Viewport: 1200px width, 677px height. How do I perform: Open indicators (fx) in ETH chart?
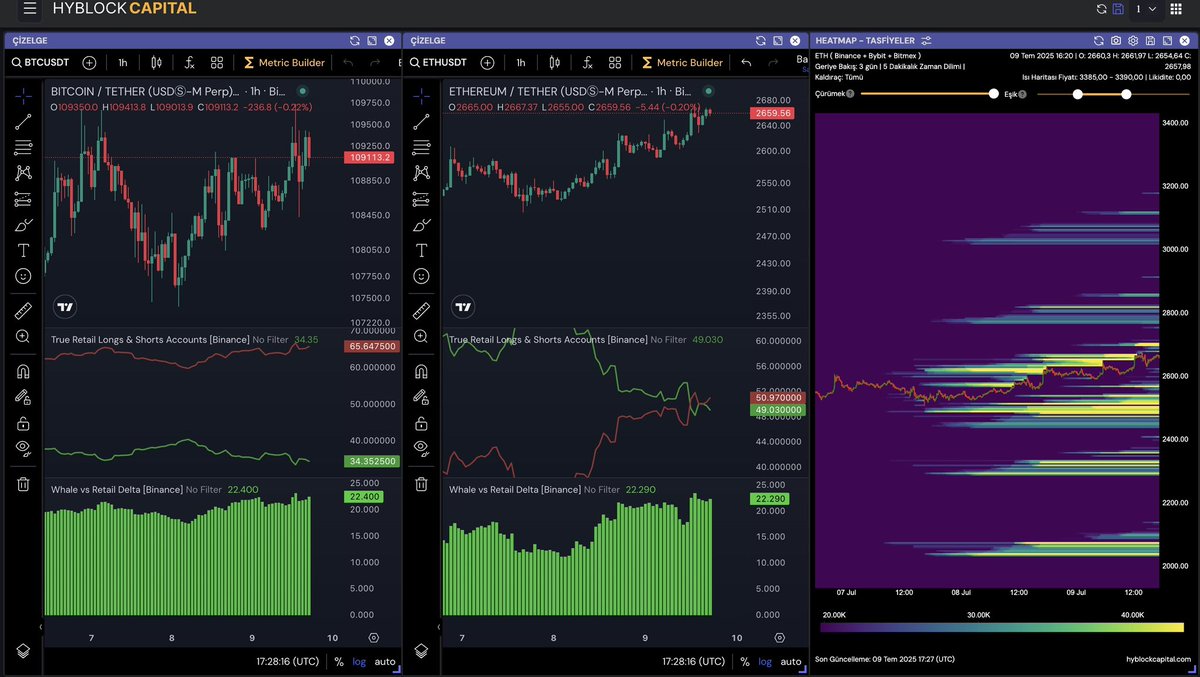point(587,62)
